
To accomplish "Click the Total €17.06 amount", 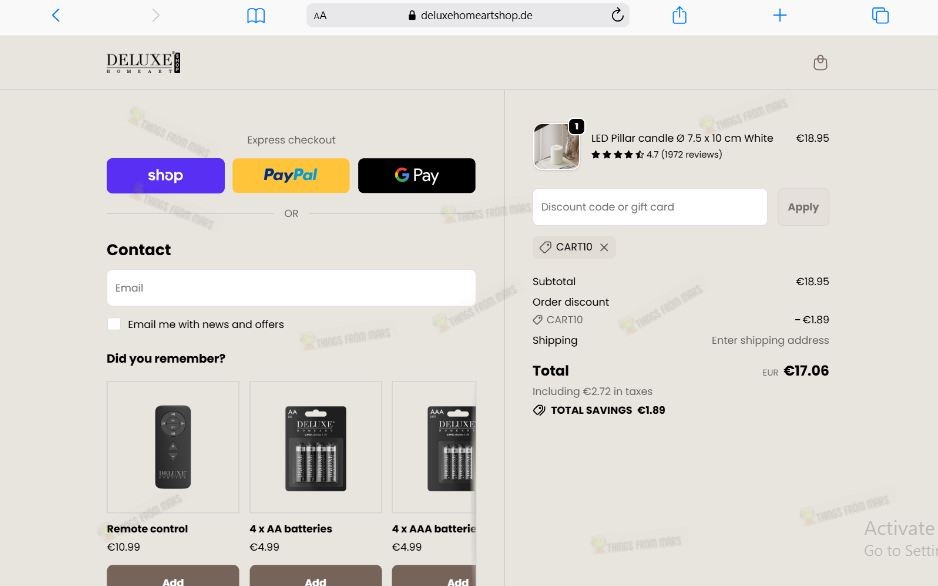I will (806, 371).
